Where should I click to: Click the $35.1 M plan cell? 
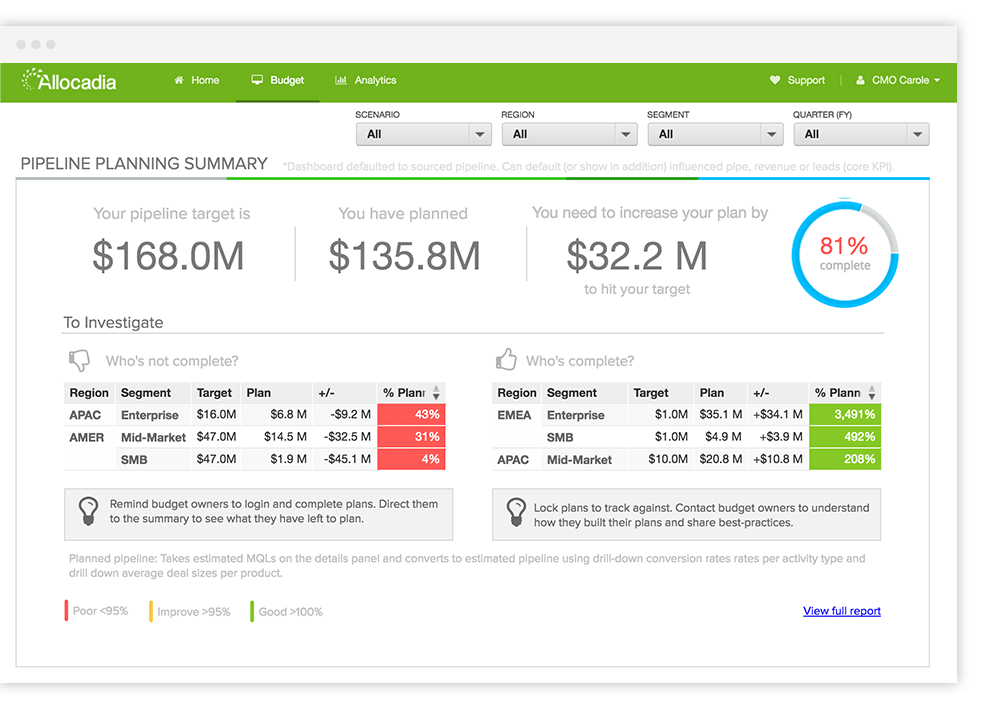pyautogui.click(x=721, y=414)
